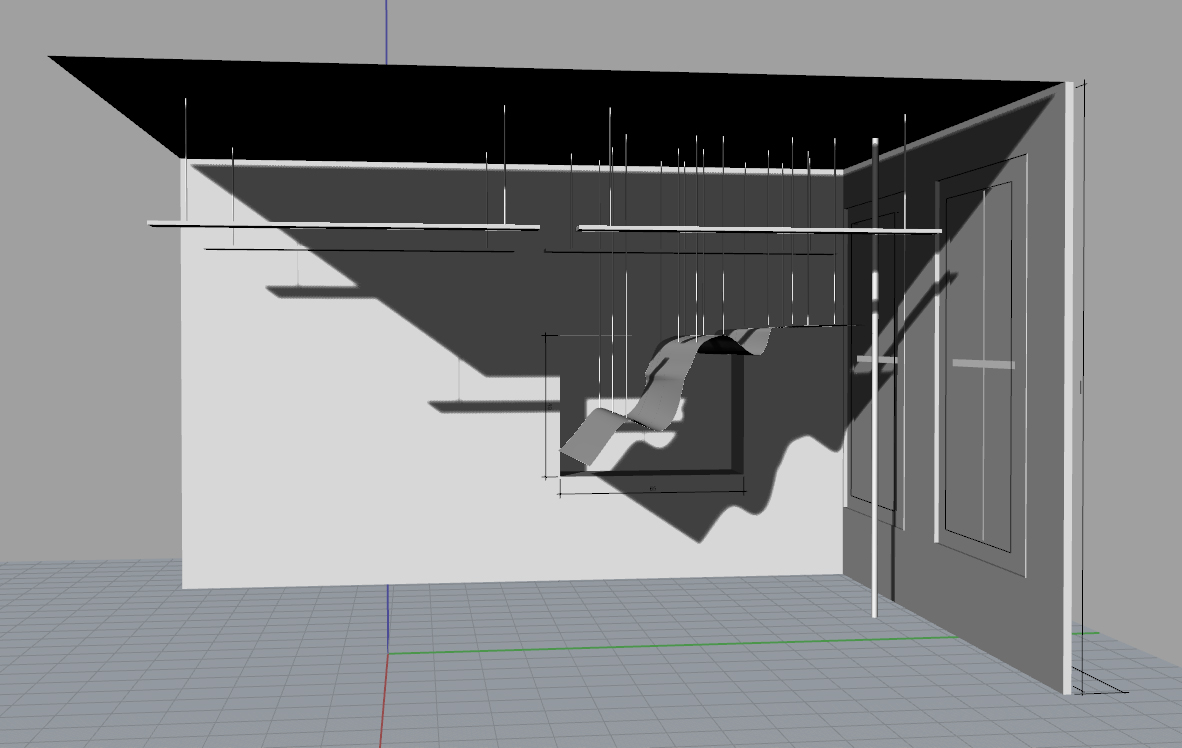Select the upper small floating shelf shadow
Viewport: 1182px width, 748px height.
click(x=310, y=291)
